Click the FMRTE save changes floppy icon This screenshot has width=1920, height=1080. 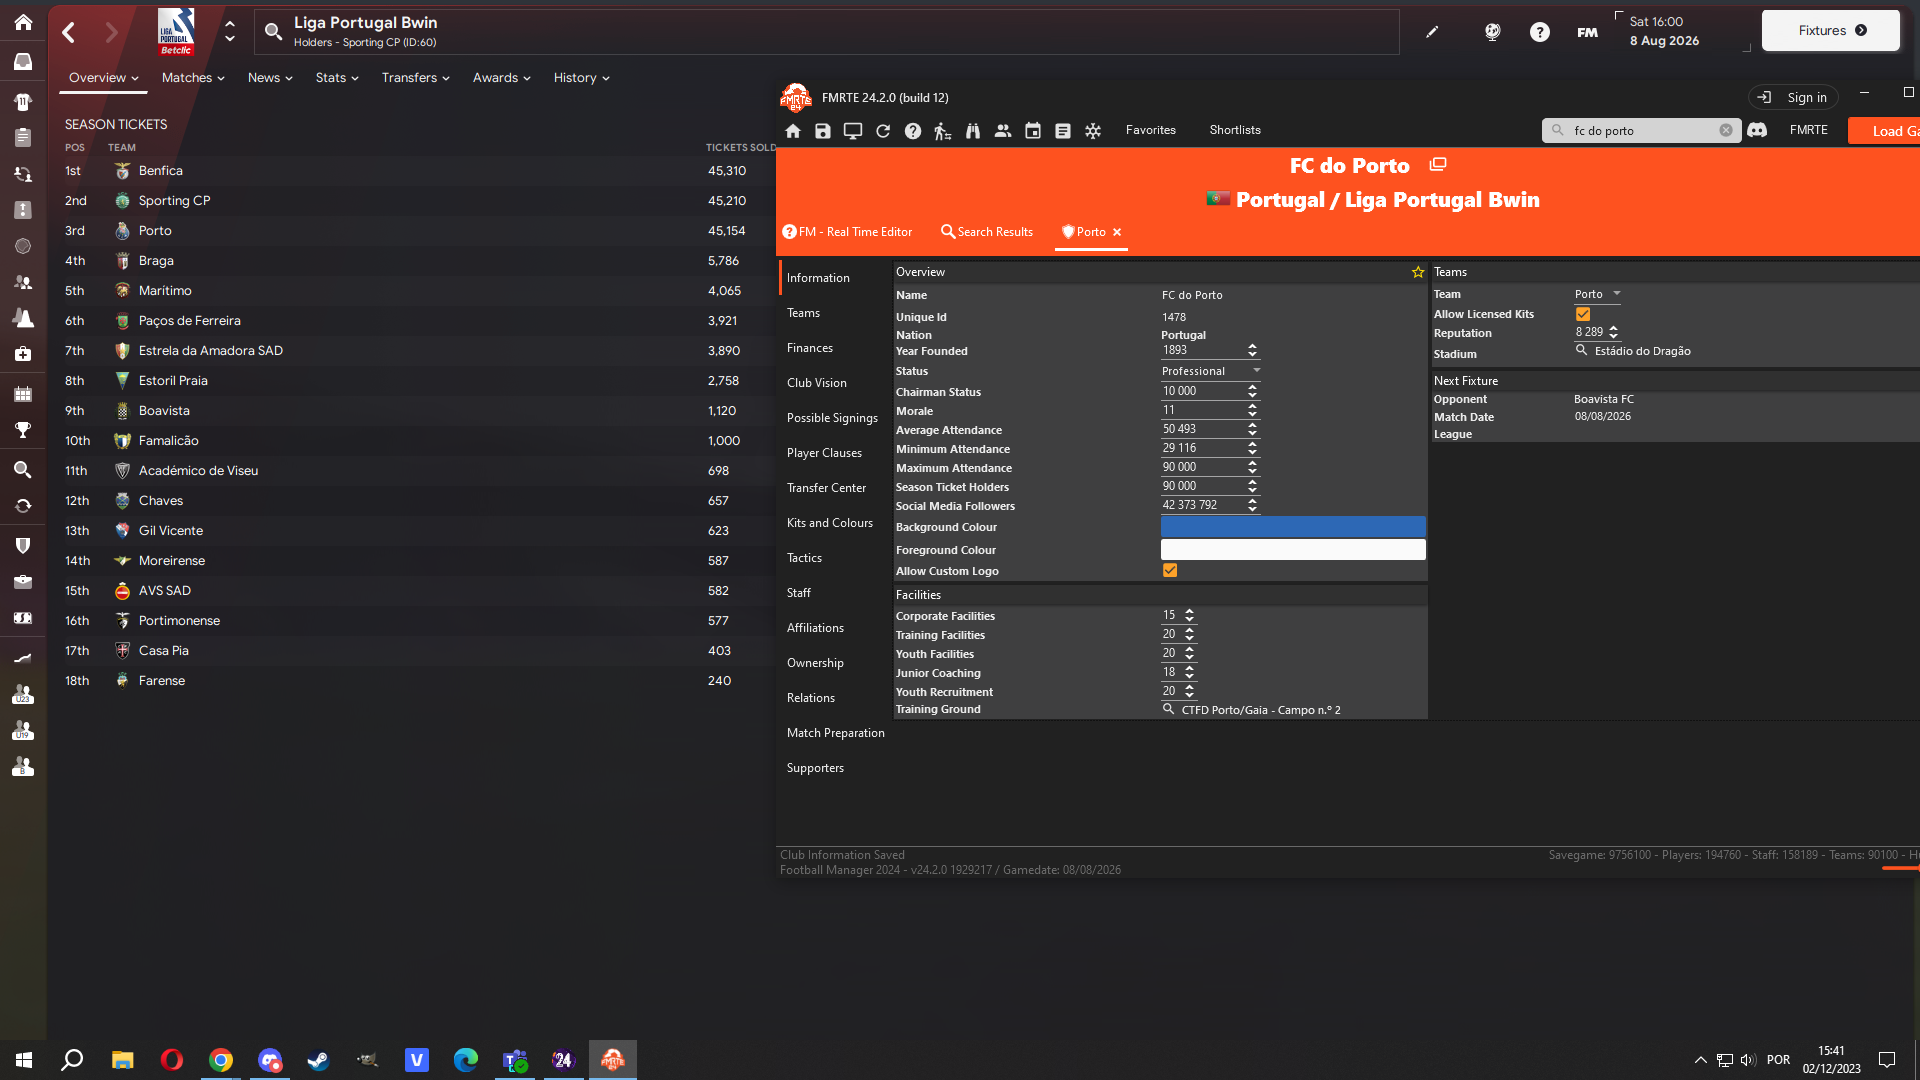point(823,131)
